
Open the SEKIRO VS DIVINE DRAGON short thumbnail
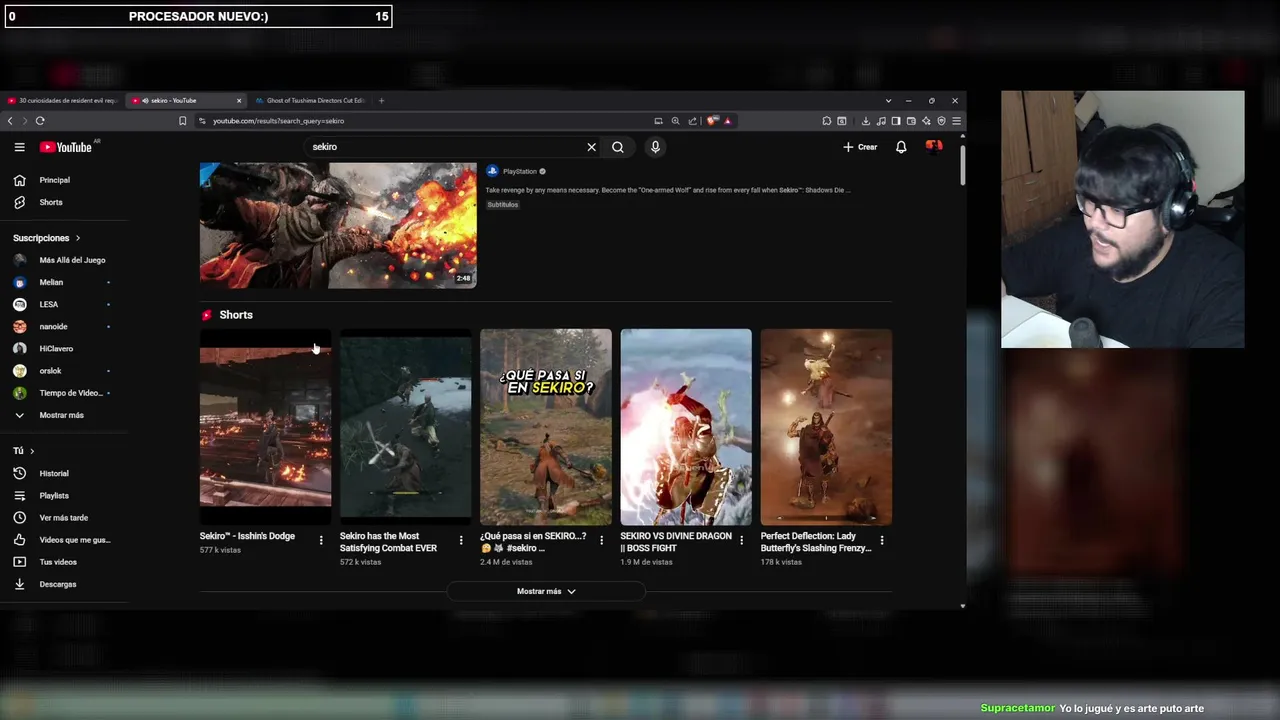tap(686, 427)
